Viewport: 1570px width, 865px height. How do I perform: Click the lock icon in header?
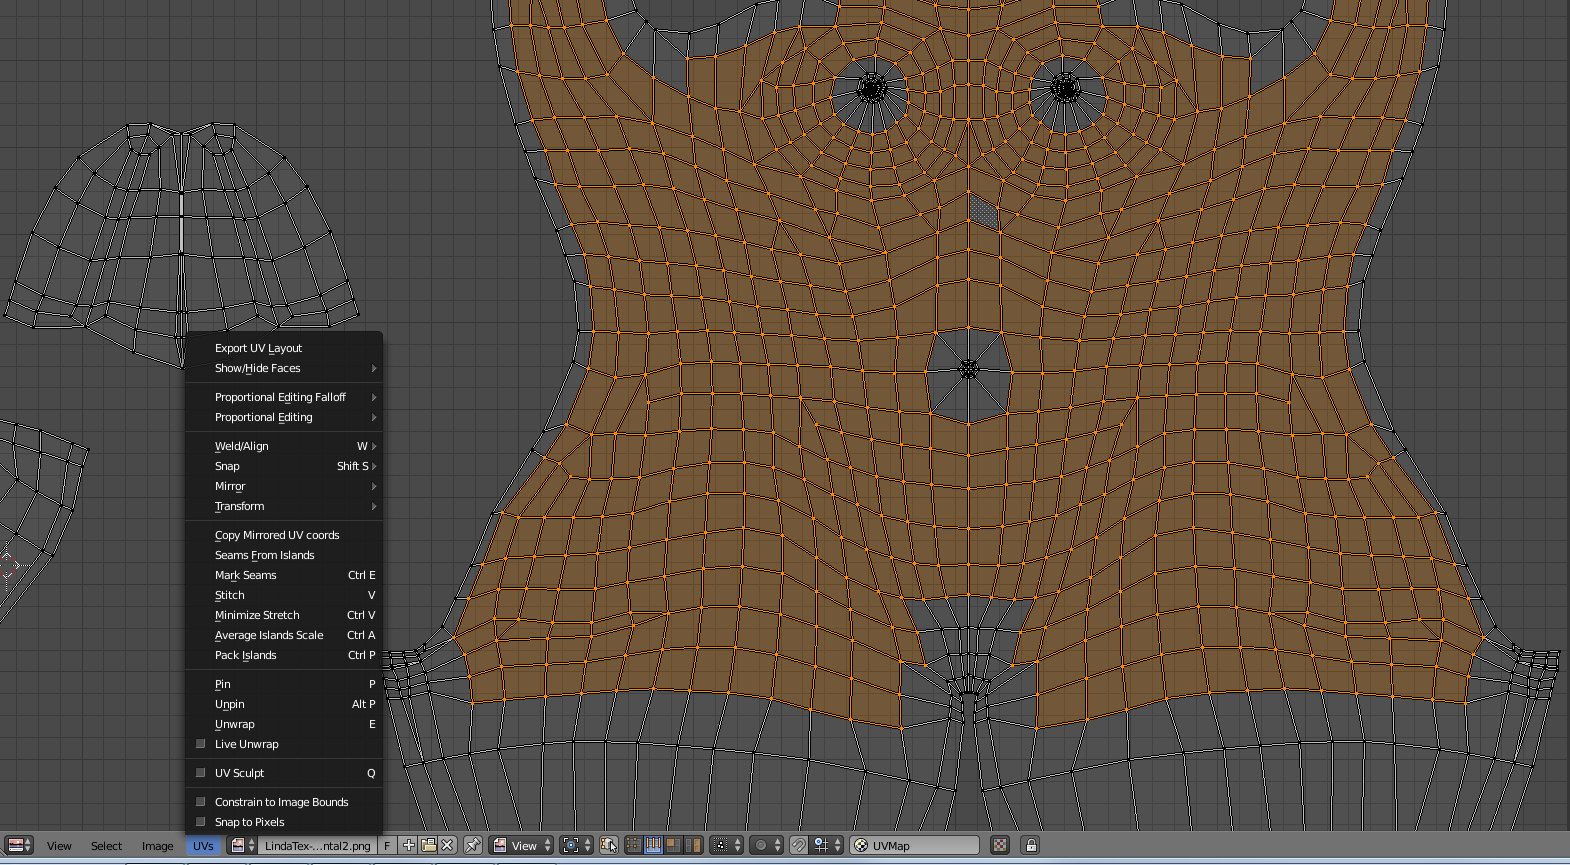(x=1031, y=845)
